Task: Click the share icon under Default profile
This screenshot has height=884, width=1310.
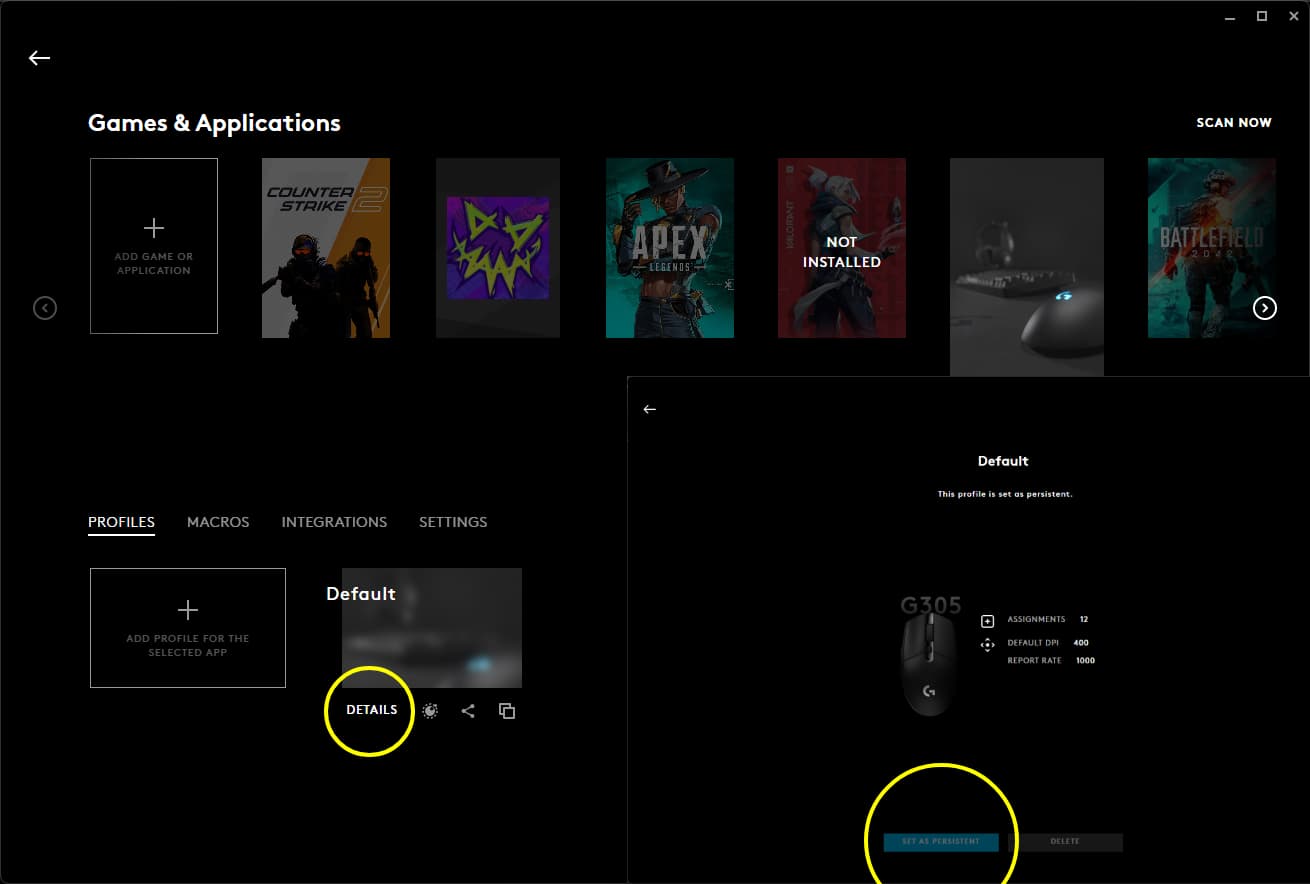Action: 468,711
